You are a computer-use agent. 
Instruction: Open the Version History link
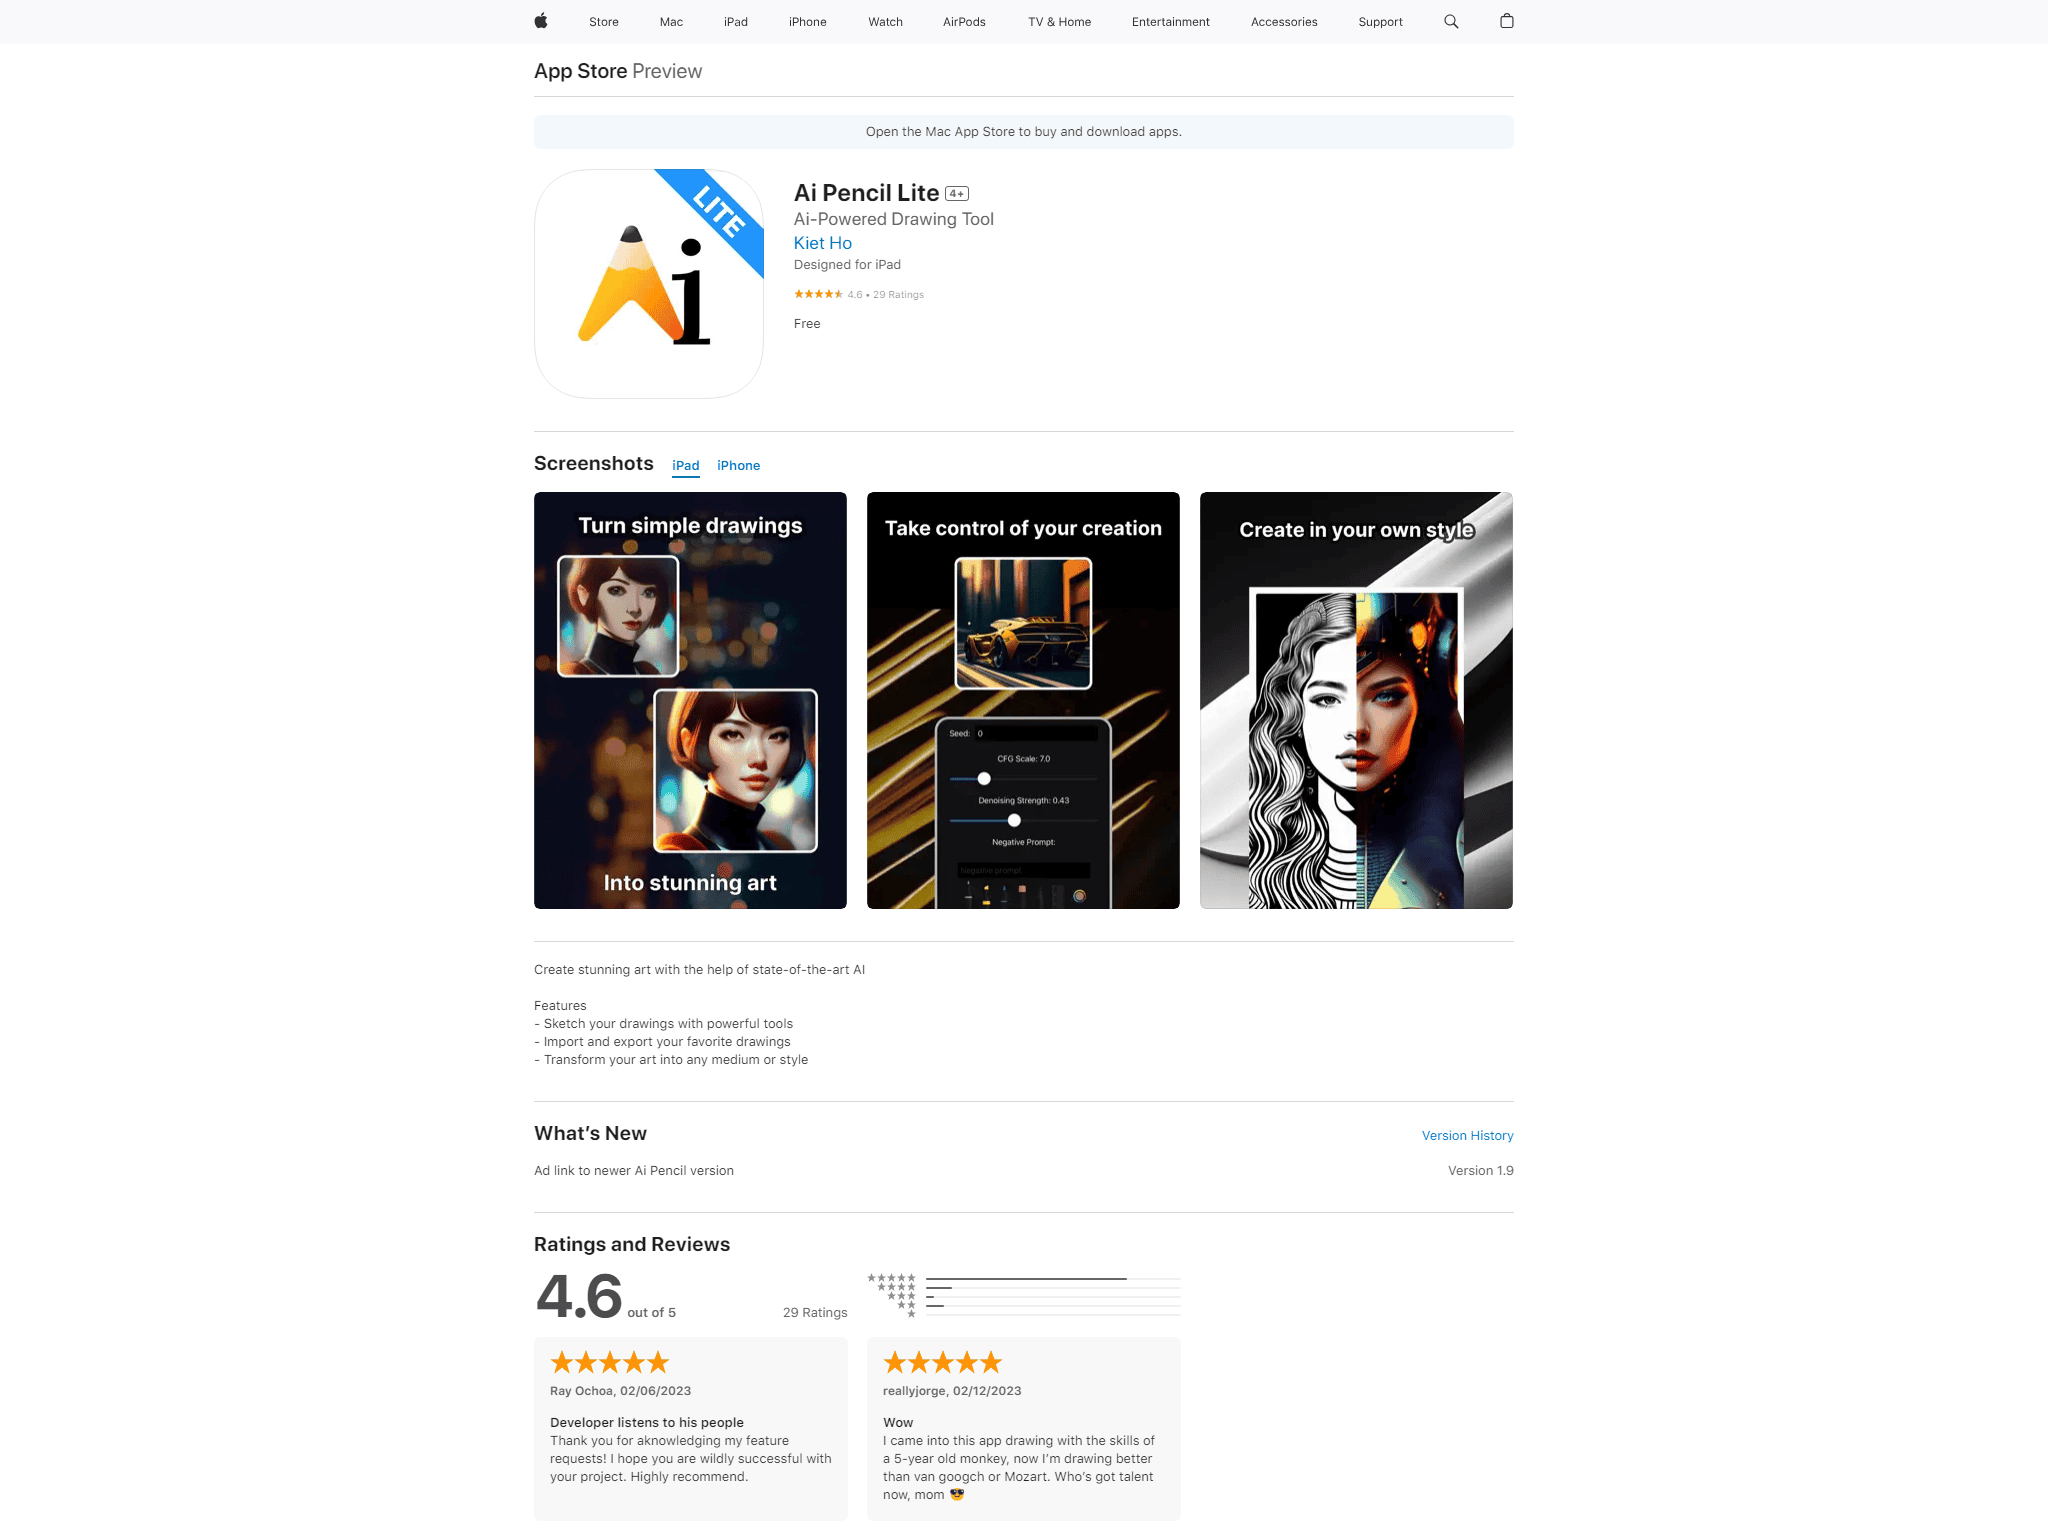(1468, 1136)
